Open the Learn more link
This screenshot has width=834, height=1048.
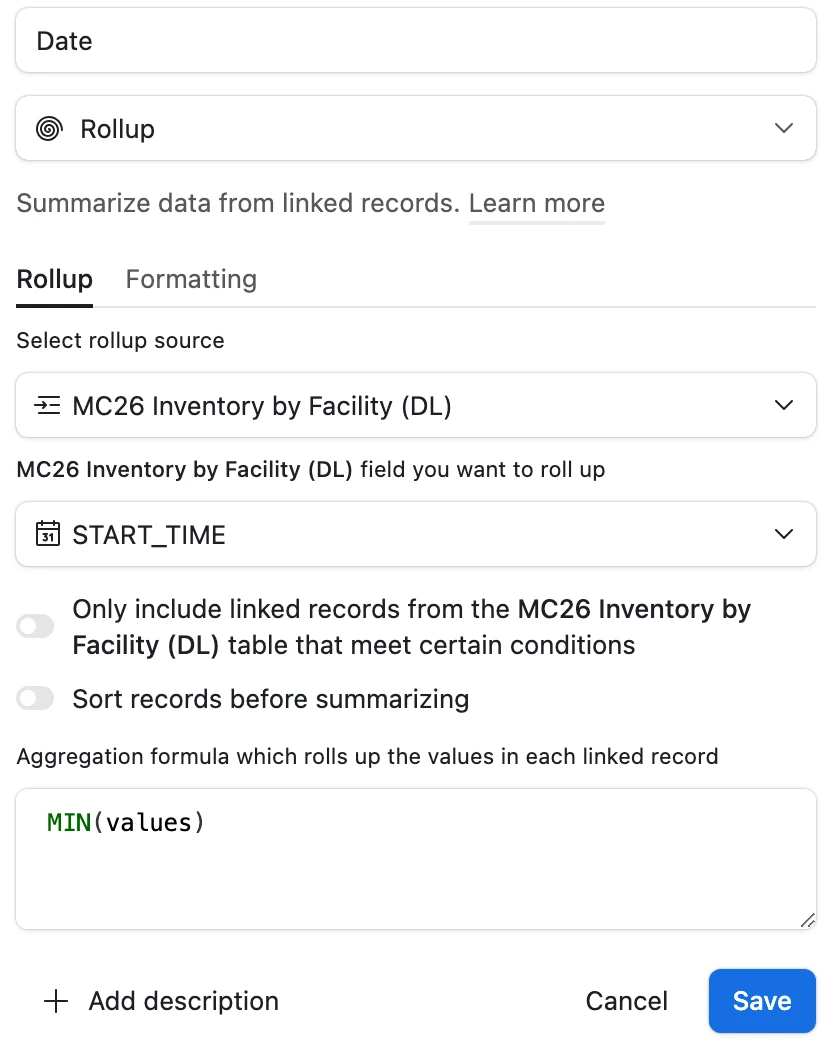pos(537,203)
